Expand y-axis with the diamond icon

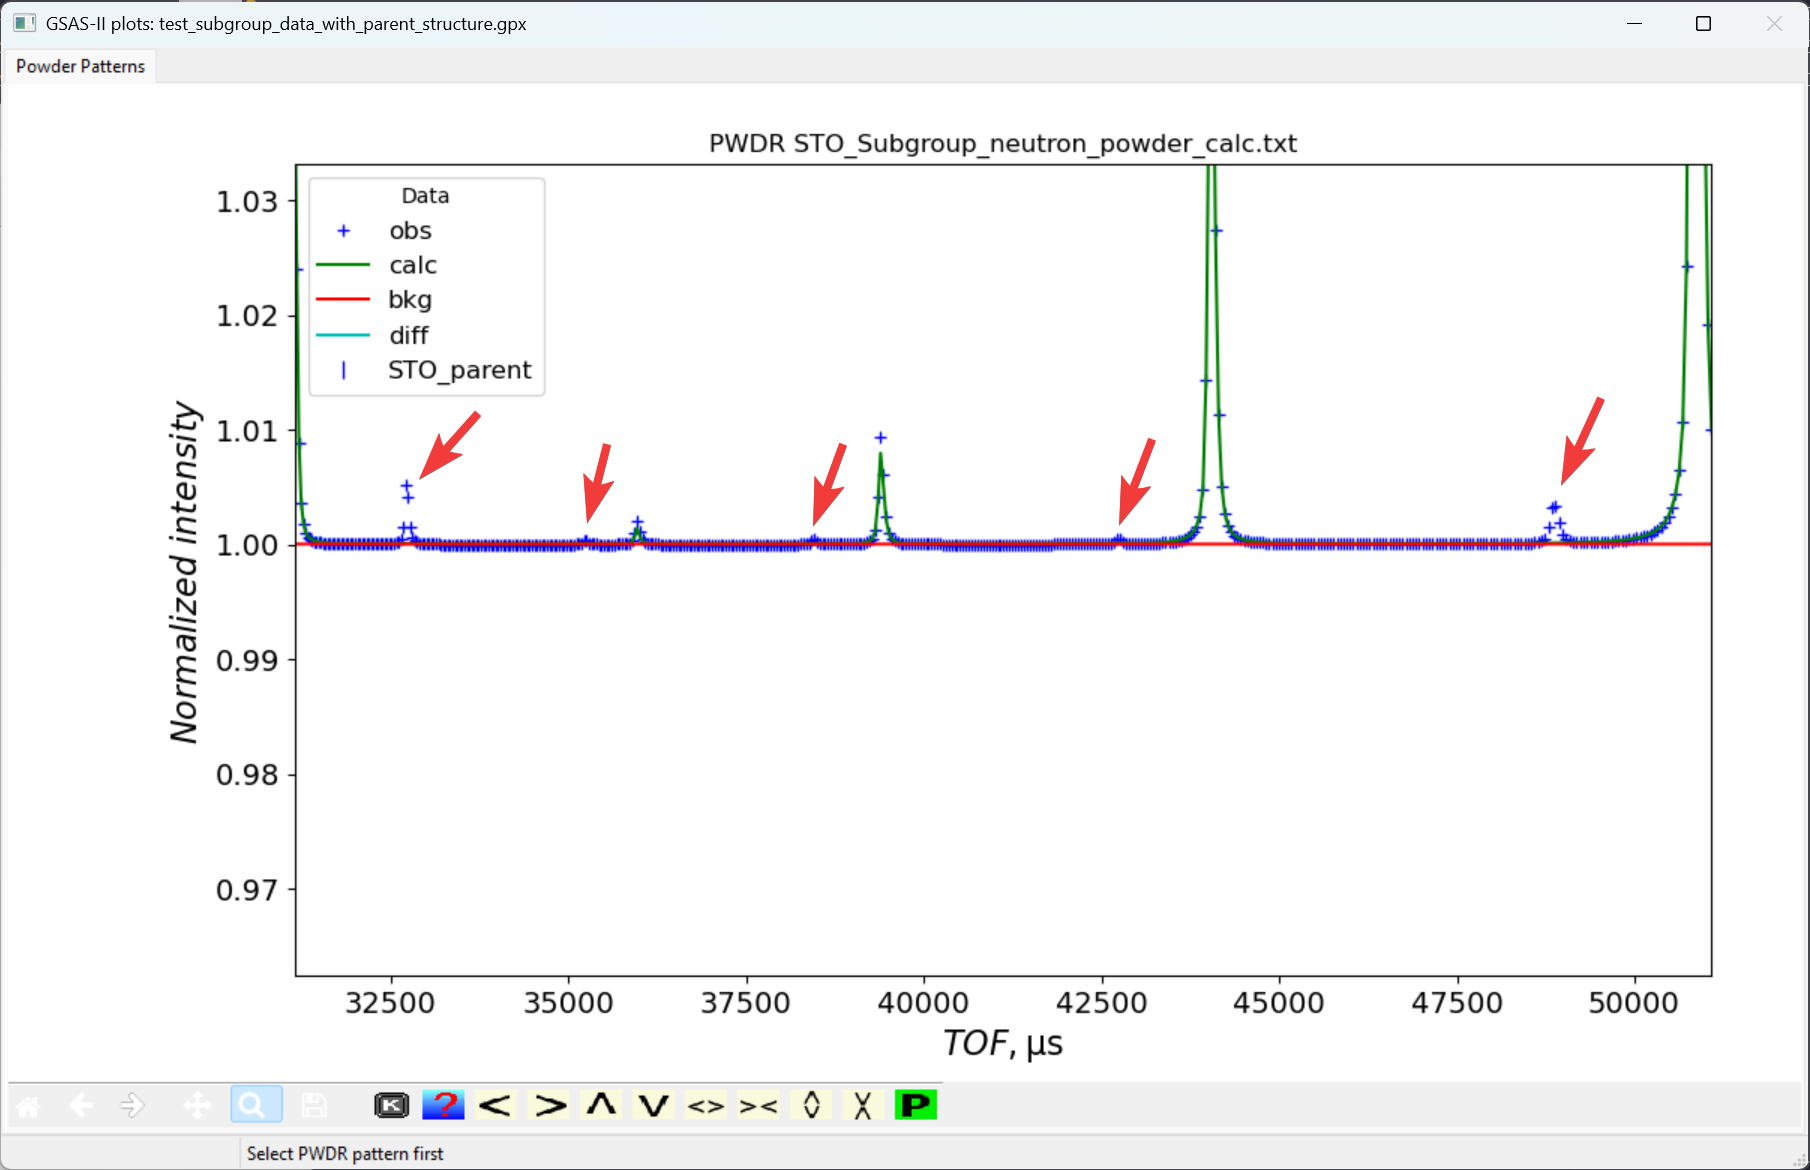pos(811,1104)
